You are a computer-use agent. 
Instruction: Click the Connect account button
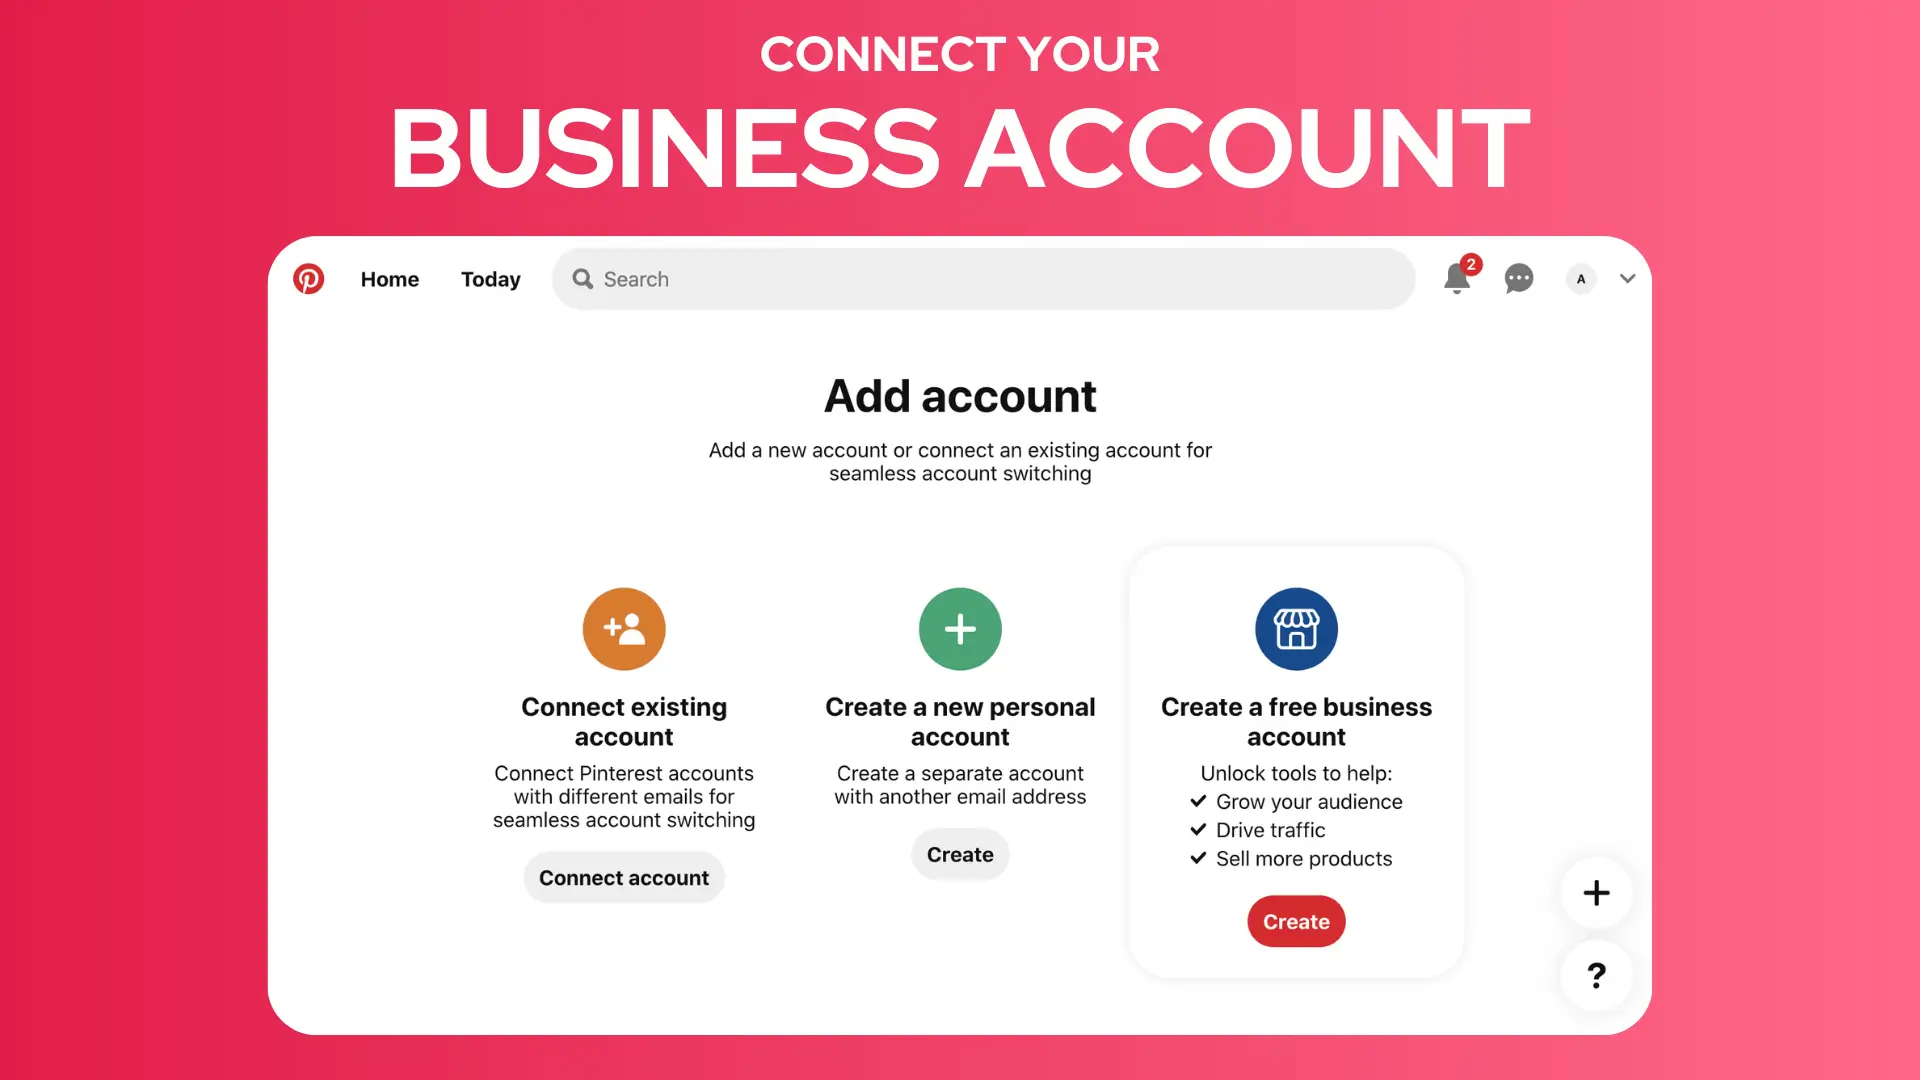click(x=622, y=877)
